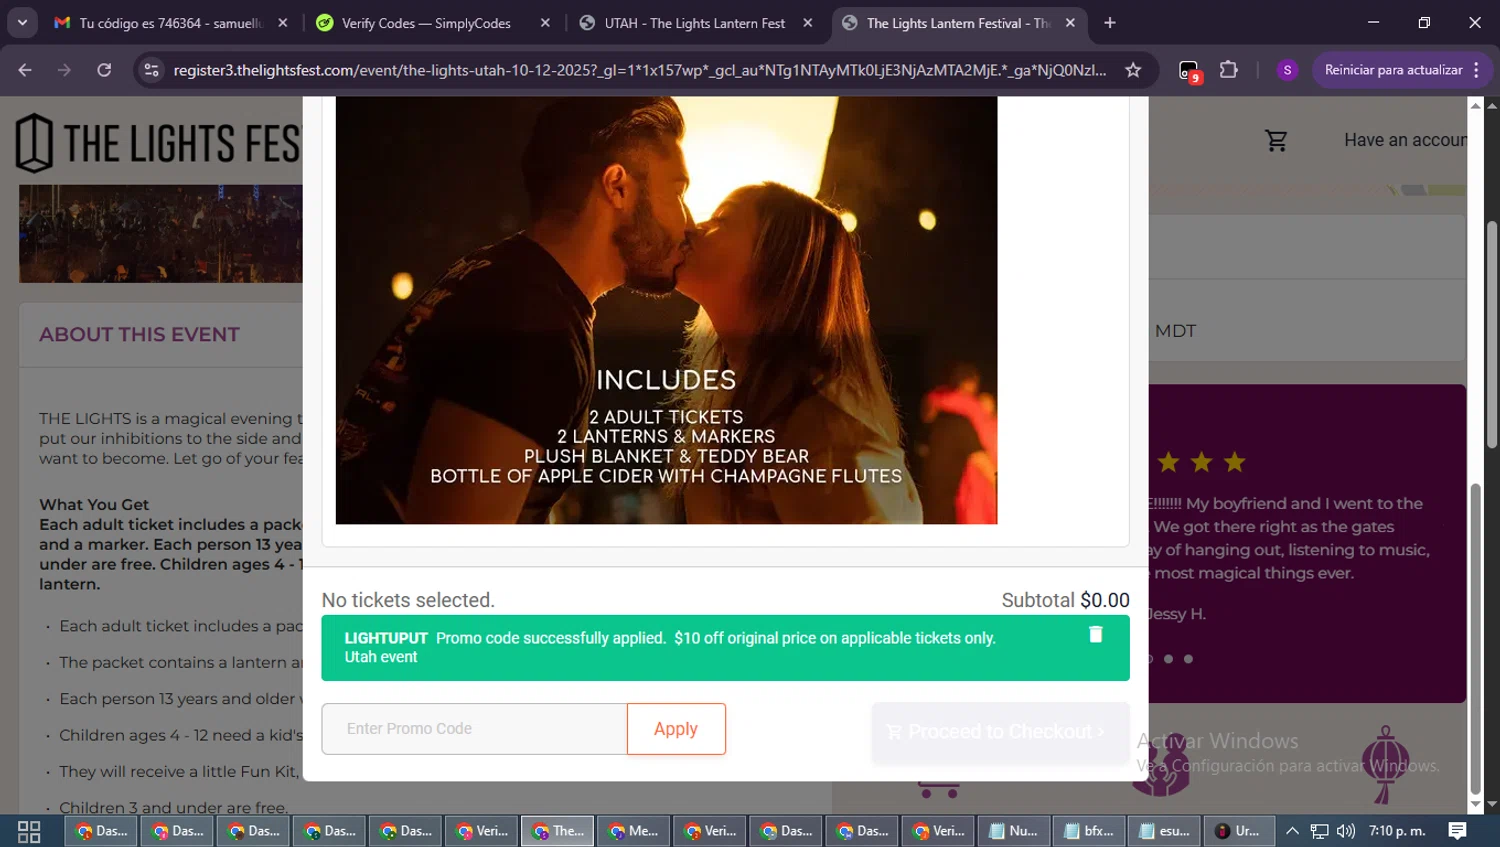
Task: Open Windows notification center icon
Action: (x=1458, y=831)
